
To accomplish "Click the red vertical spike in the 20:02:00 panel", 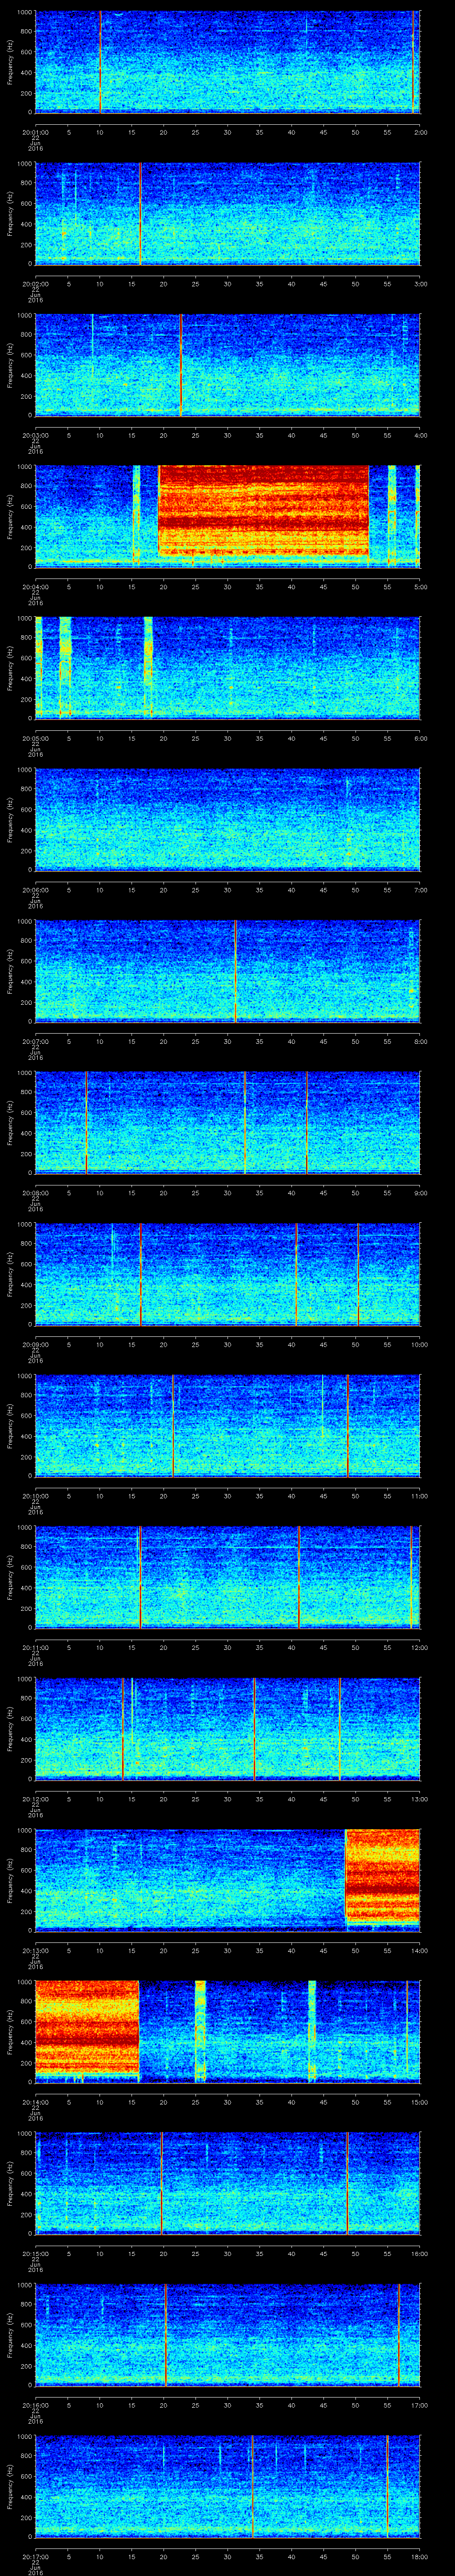I will tap(140, 213).
